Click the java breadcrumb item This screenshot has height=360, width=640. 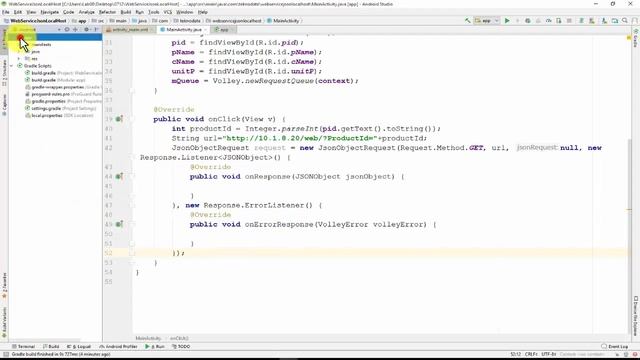140,21
